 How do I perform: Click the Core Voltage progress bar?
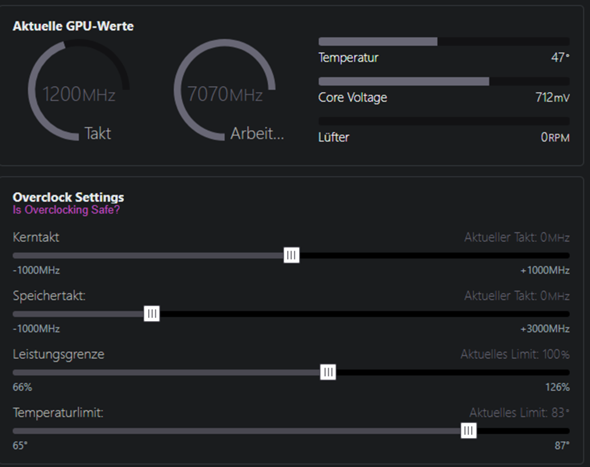(444, 81)
